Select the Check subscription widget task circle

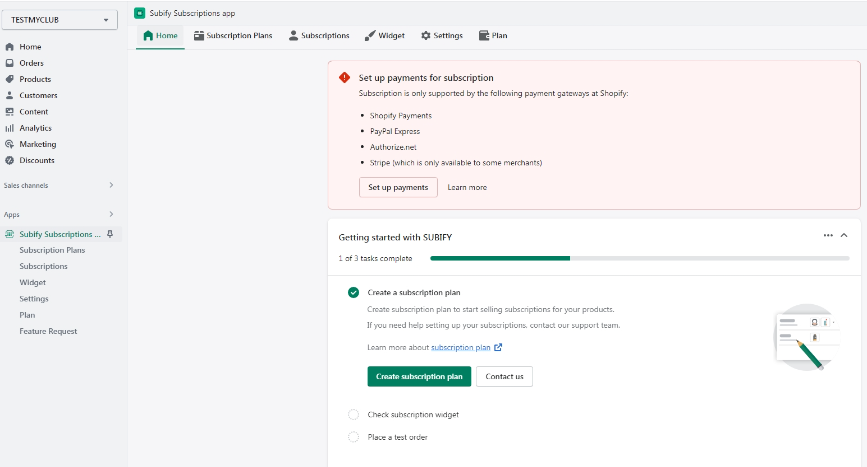point(353,414)
